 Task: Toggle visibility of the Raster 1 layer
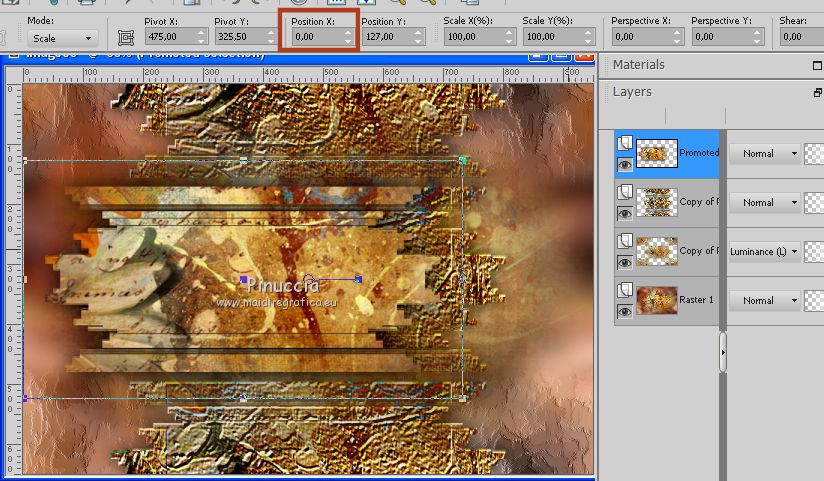coord(624,311)
